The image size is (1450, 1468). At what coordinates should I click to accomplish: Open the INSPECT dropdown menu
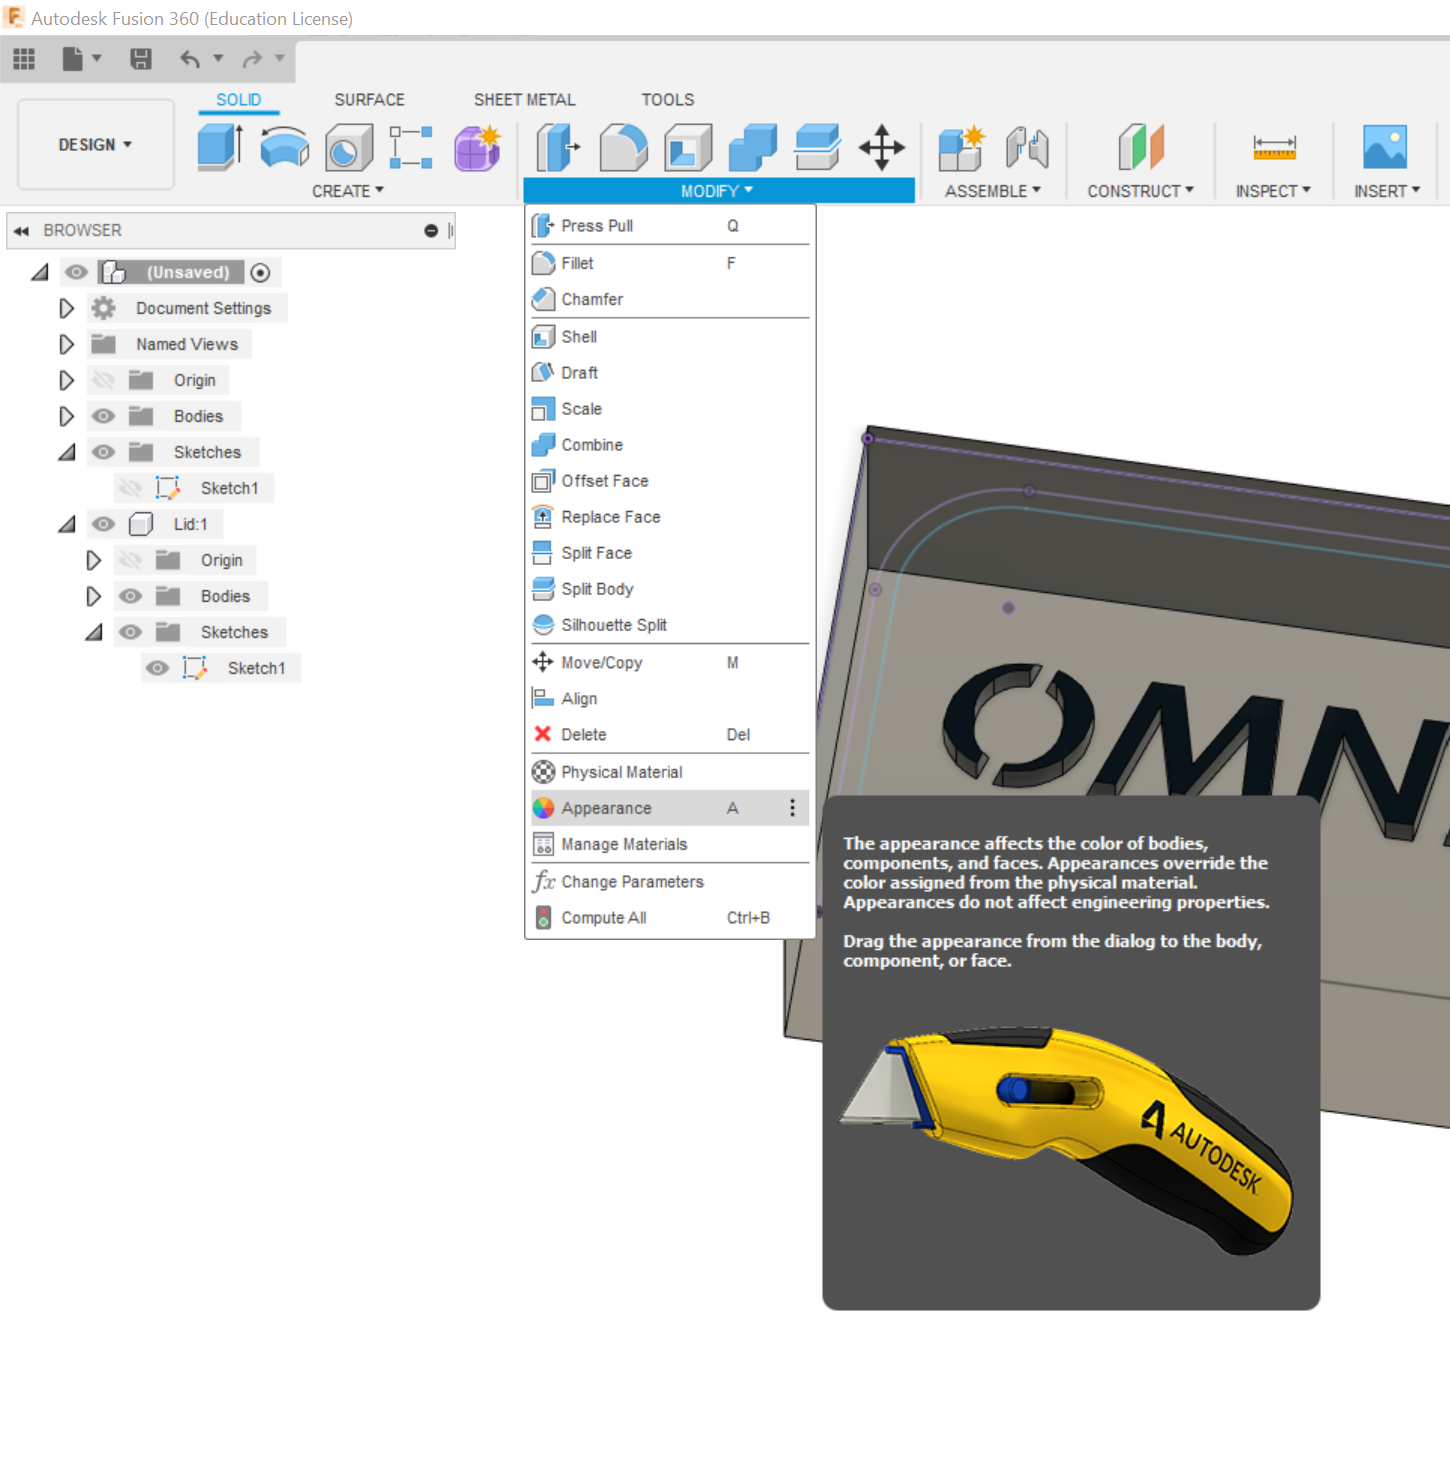pyautogui.click(x=1273, y=191)
